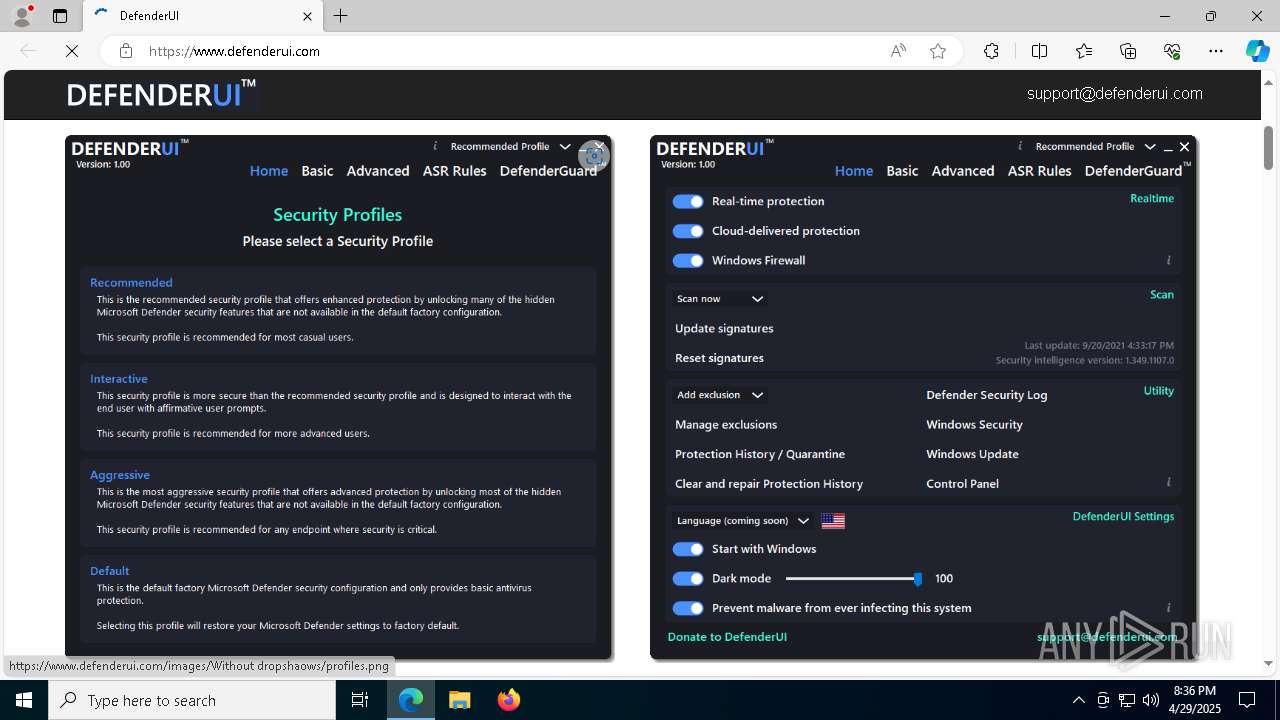Select the Advanced tab in right panel

963,171
